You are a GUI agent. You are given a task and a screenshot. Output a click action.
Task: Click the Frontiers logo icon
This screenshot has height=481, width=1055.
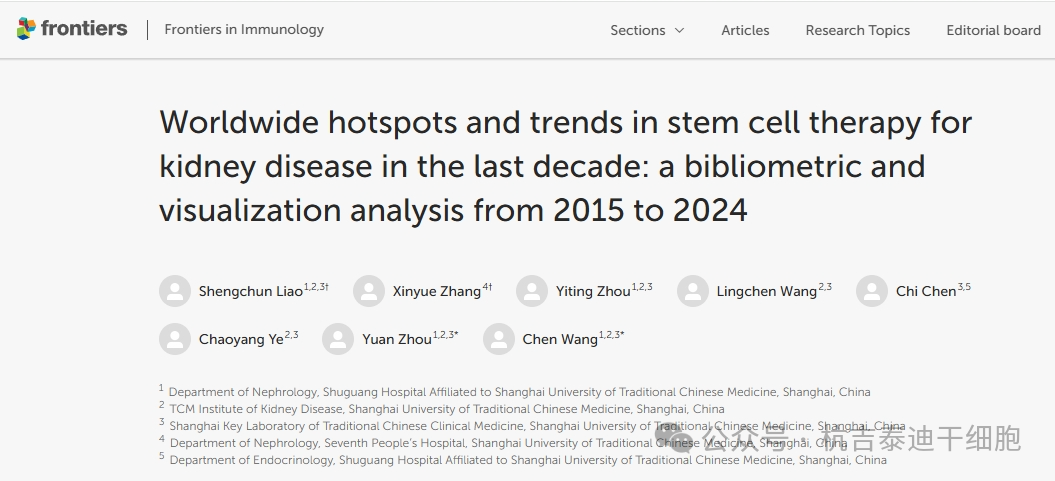pyautogui.click(x=26, y=29)
